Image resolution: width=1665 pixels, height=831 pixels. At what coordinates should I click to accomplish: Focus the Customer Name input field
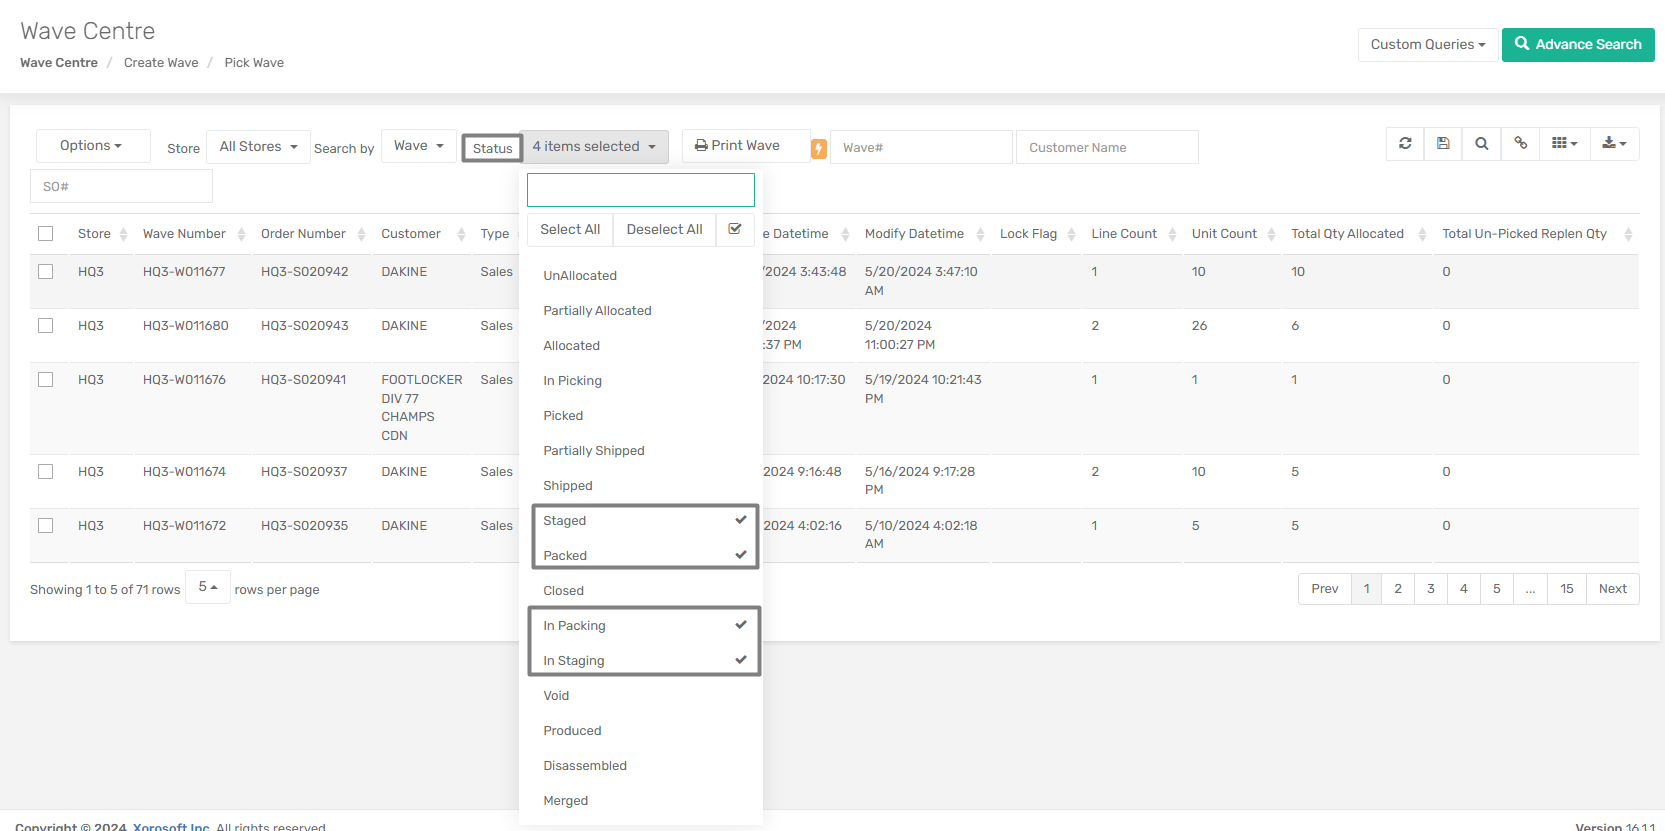[x=1107, y=147]
